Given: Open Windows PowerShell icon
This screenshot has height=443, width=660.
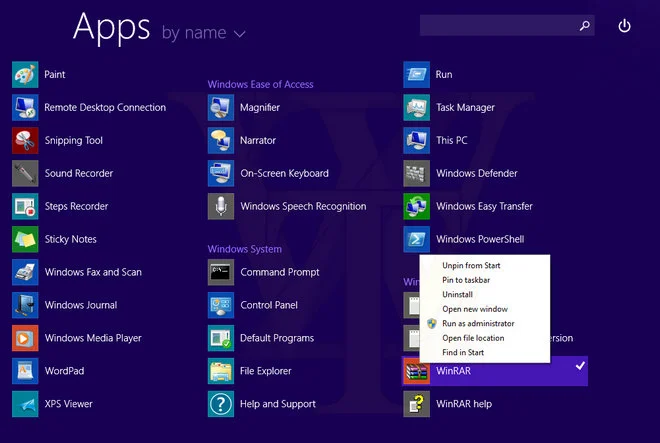Looking at the screenshot, I should [x=417, y=239].
